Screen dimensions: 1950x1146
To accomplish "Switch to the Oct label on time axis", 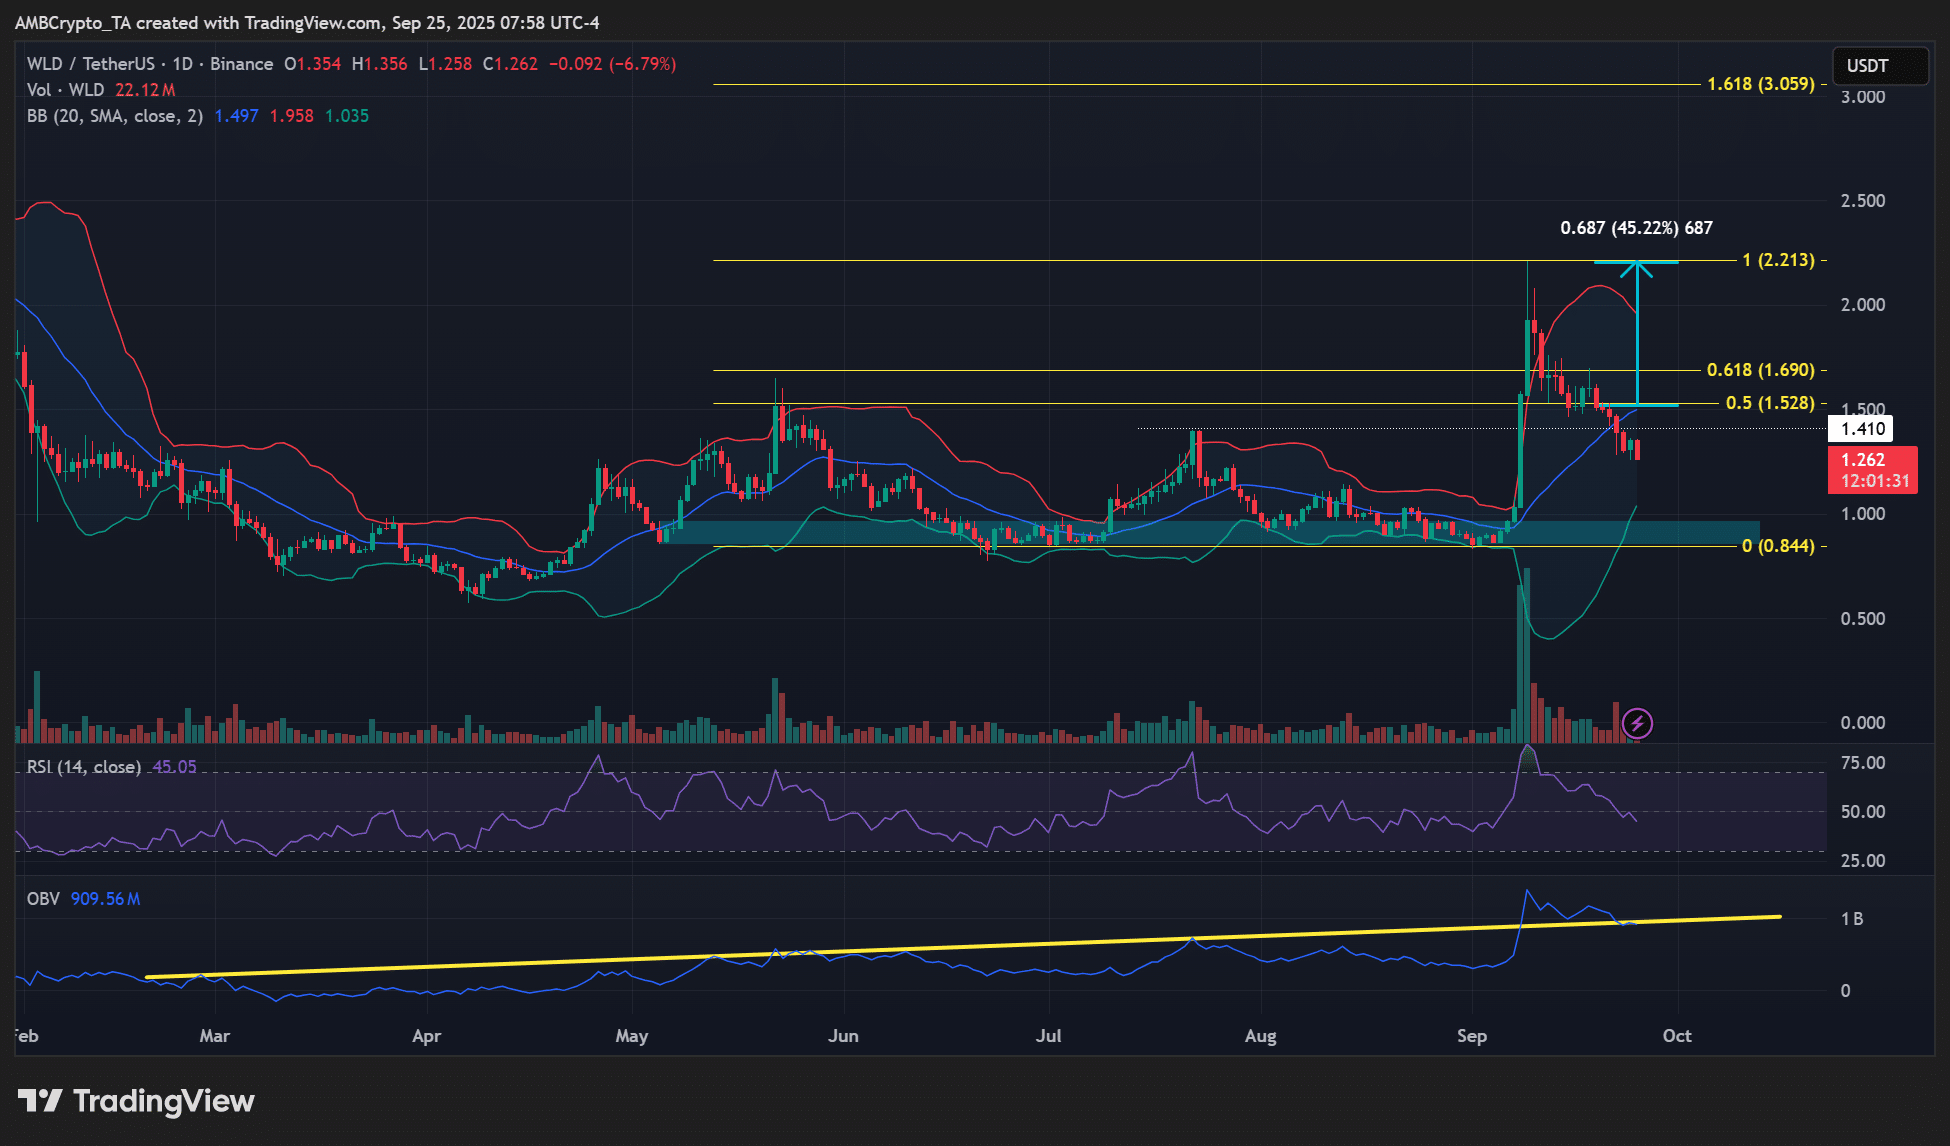I will [x=1678, y=1037].
